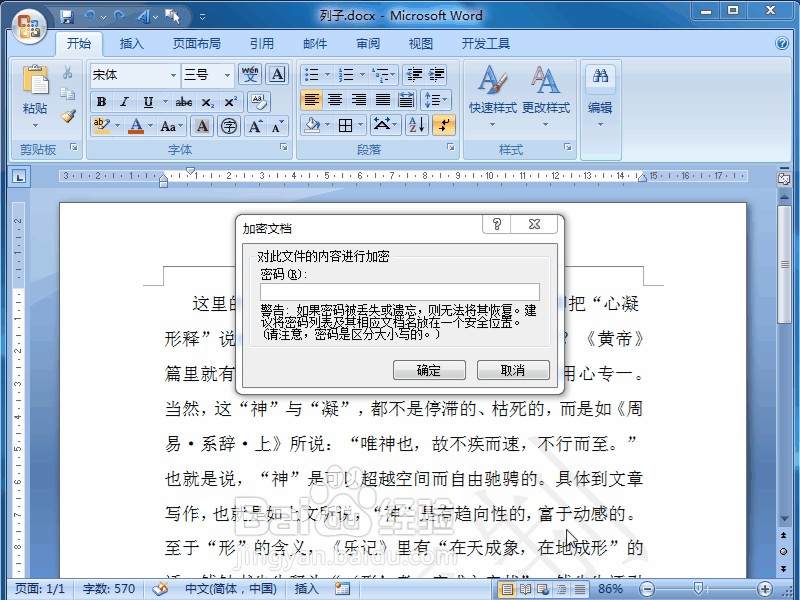Activate the sort icon in paragraph group
The image size is (800, 600).
[x=415, y=125]
